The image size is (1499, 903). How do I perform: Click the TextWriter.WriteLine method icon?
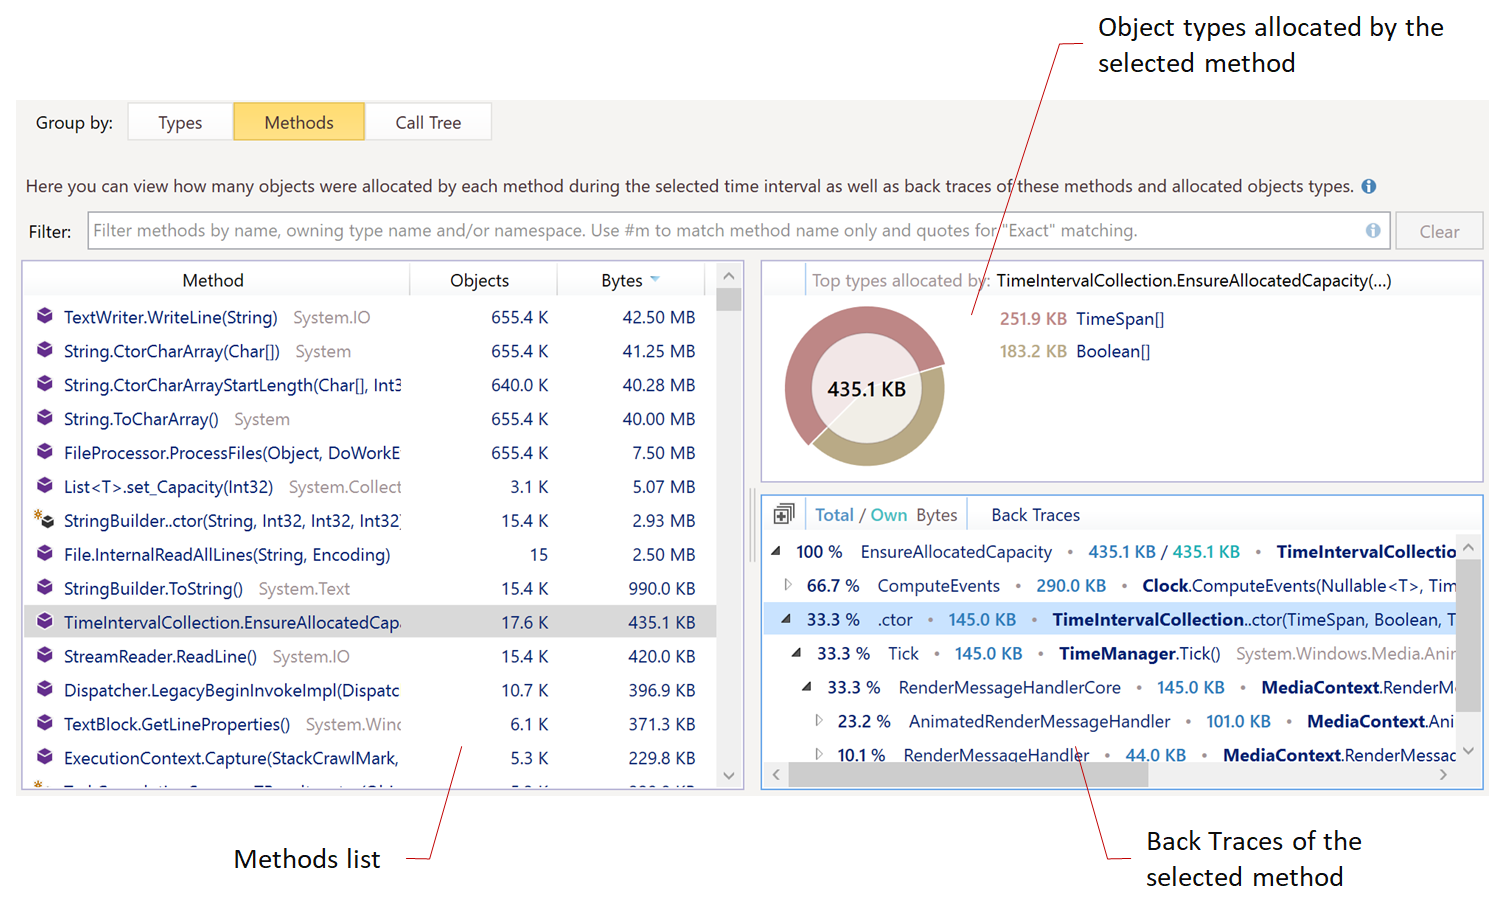coord(45,317)
